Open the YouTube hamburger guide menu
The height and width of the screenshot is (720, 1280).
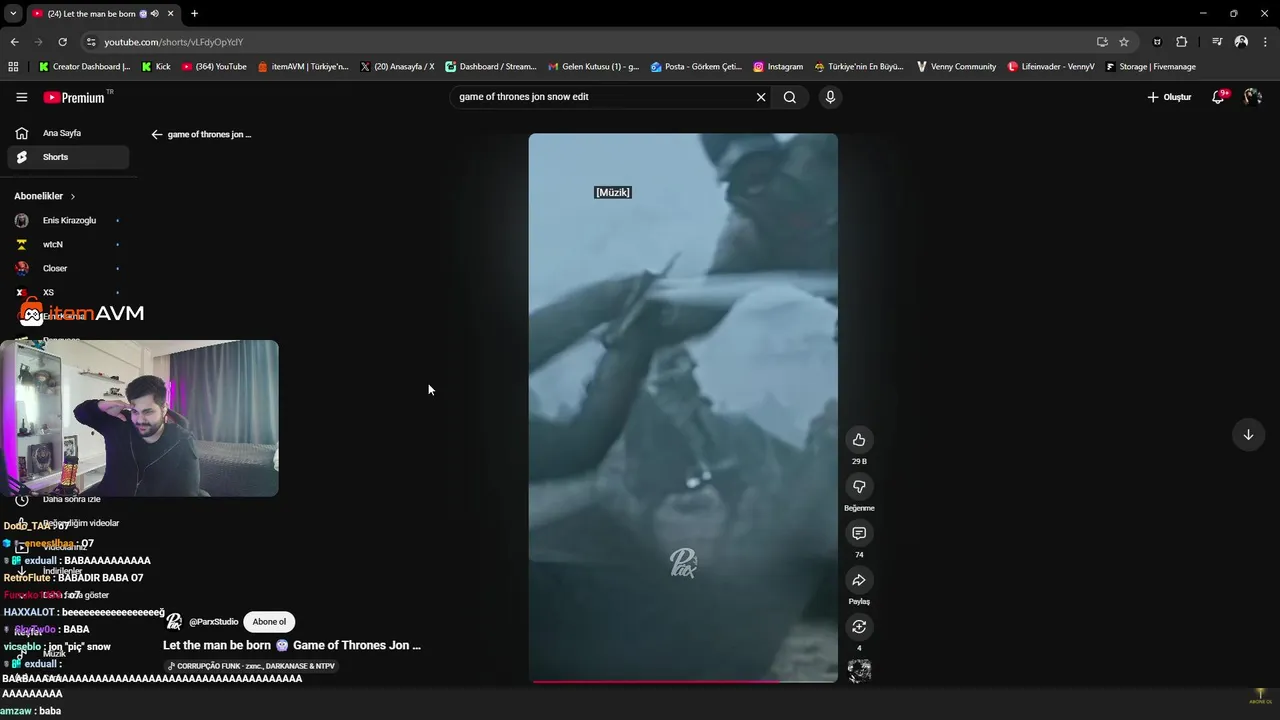coord(21,97)
